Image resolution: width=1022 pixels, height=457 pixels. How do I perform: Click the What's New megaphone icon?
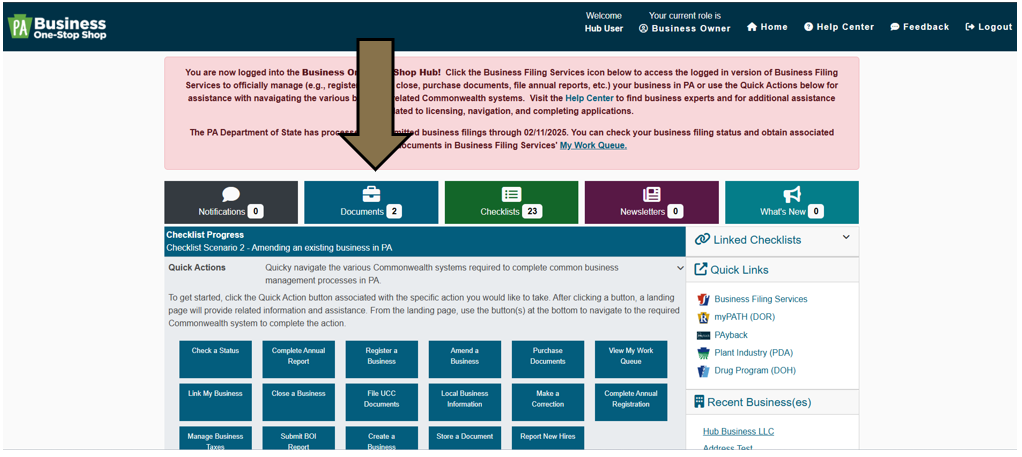(x=792, y=194)
